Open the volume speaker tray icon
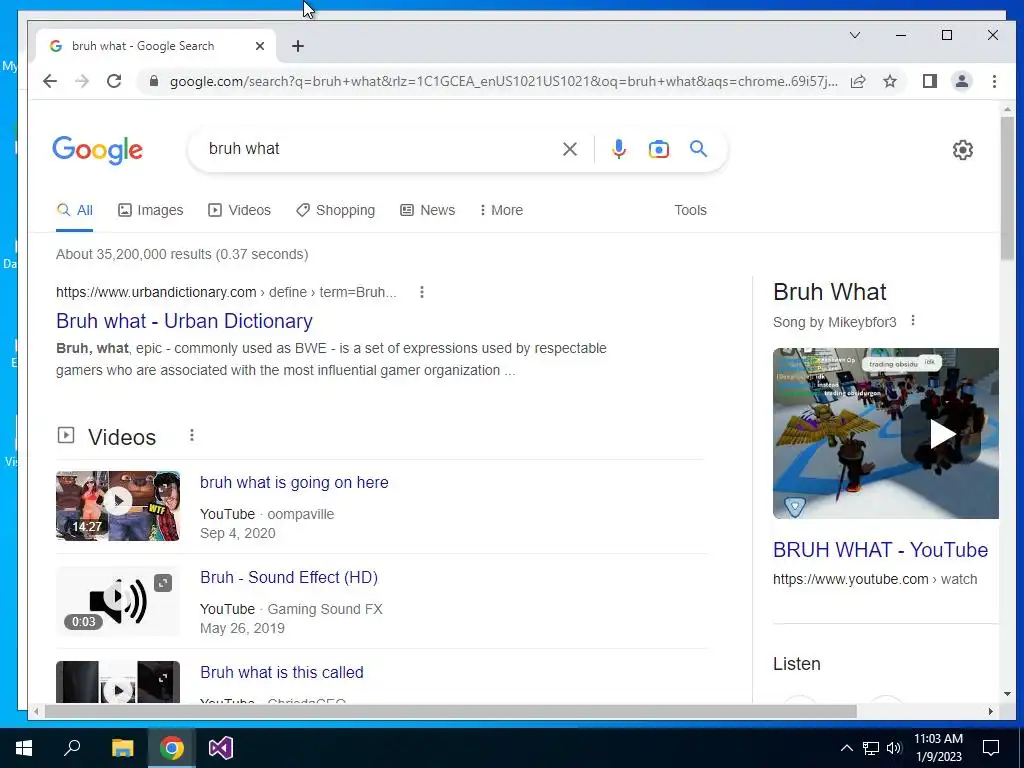The height and width of the screenshot is (768, 1024). (x=894, y=748)
